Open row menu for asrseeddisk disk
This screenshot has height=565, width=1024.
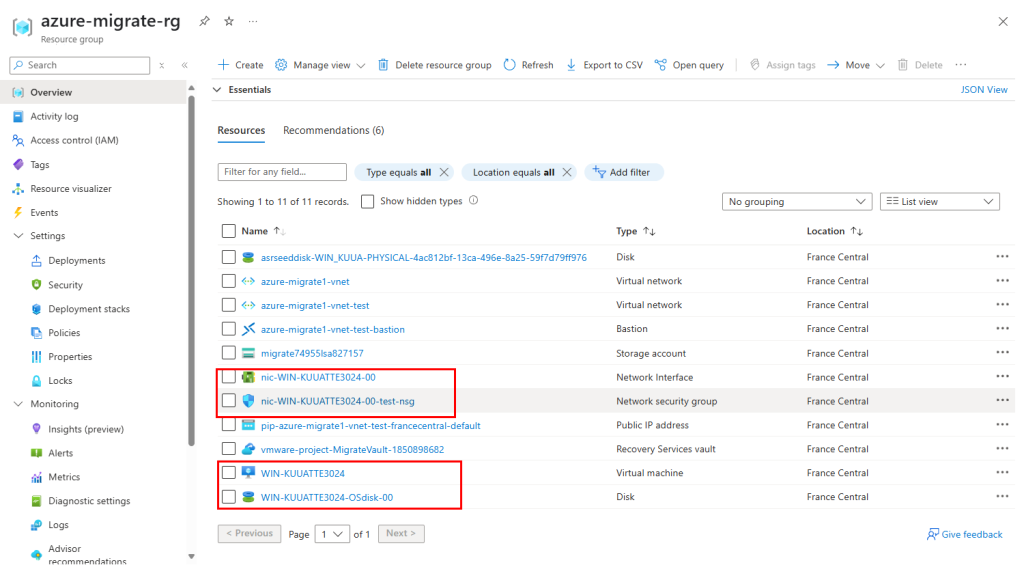[1002, 257]
